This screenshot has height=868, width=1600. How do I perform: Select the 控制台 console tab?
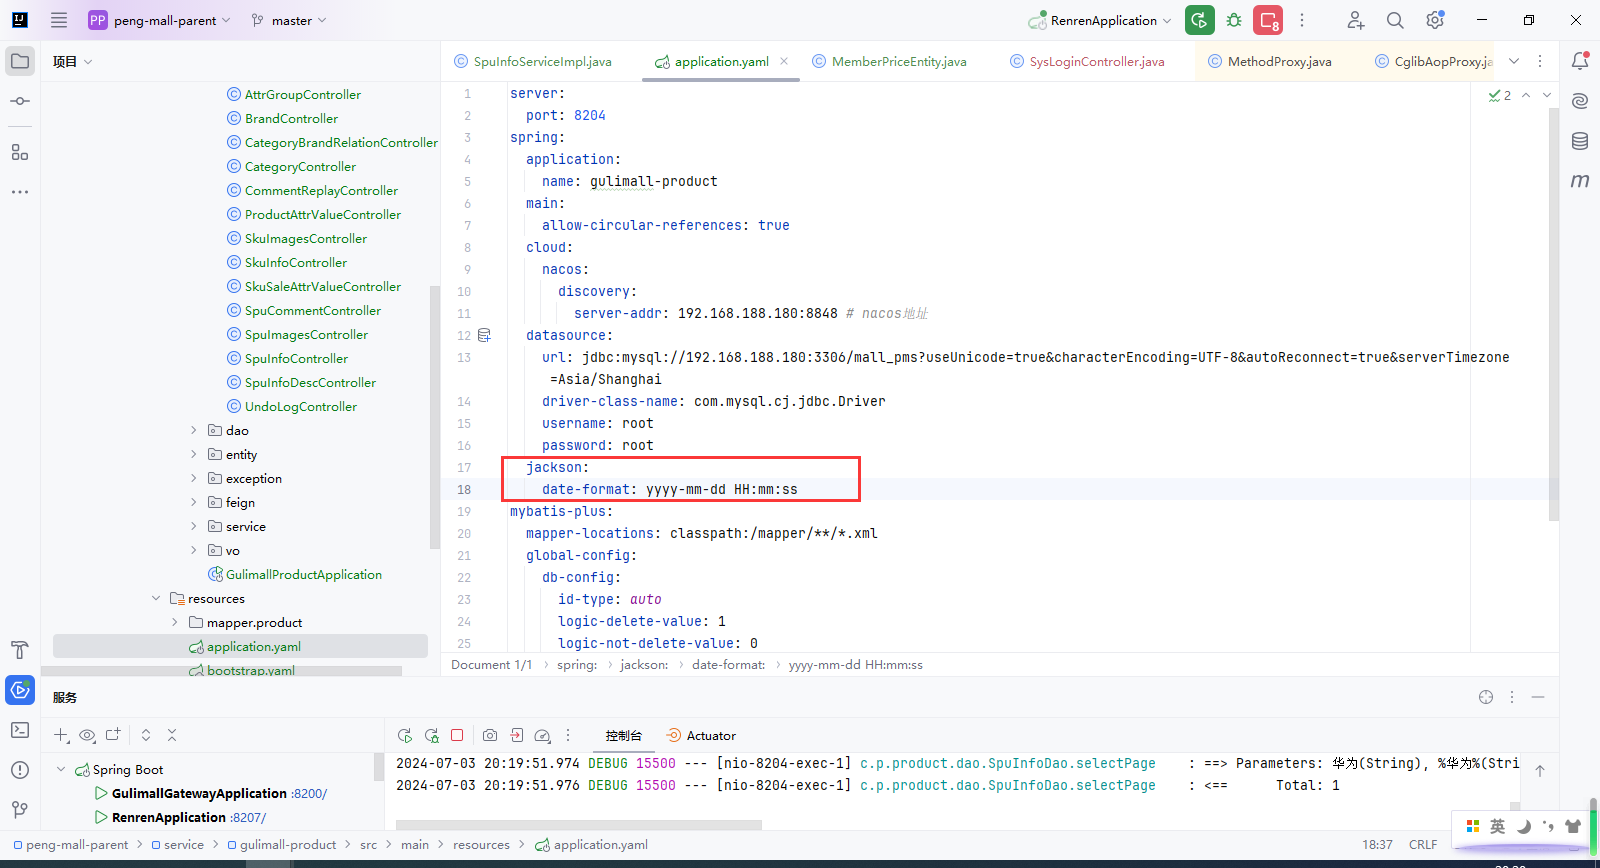click(623, 735)
